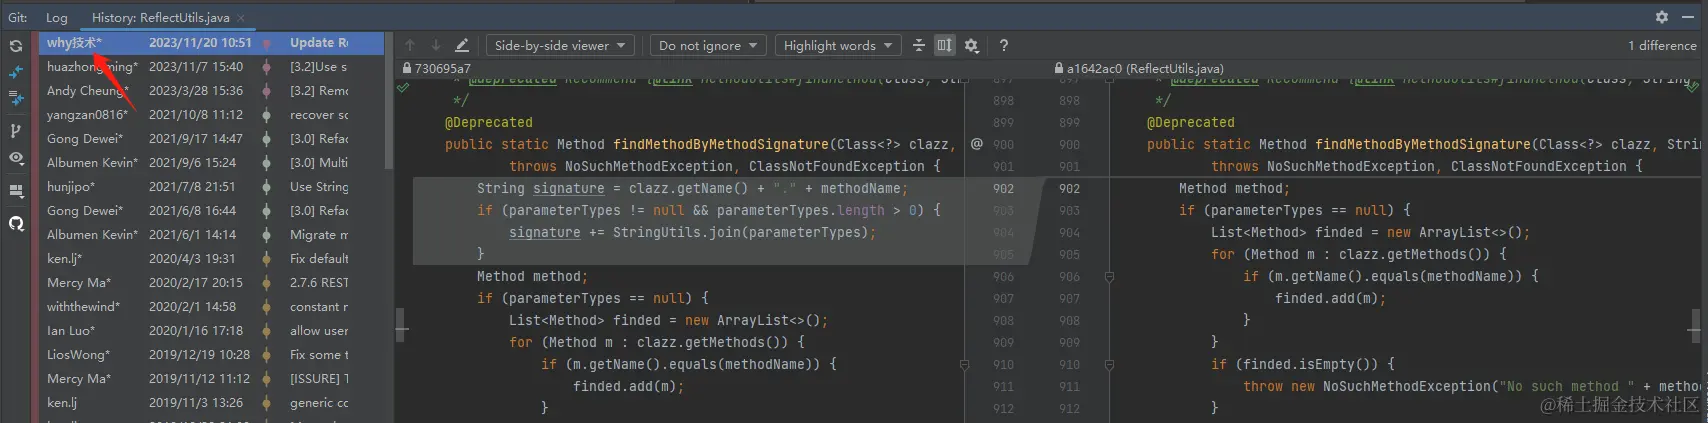Open Git tool window options gear
This screenshot has width=1708, height=423.
pyautogui.click(x=1662, y=17)
